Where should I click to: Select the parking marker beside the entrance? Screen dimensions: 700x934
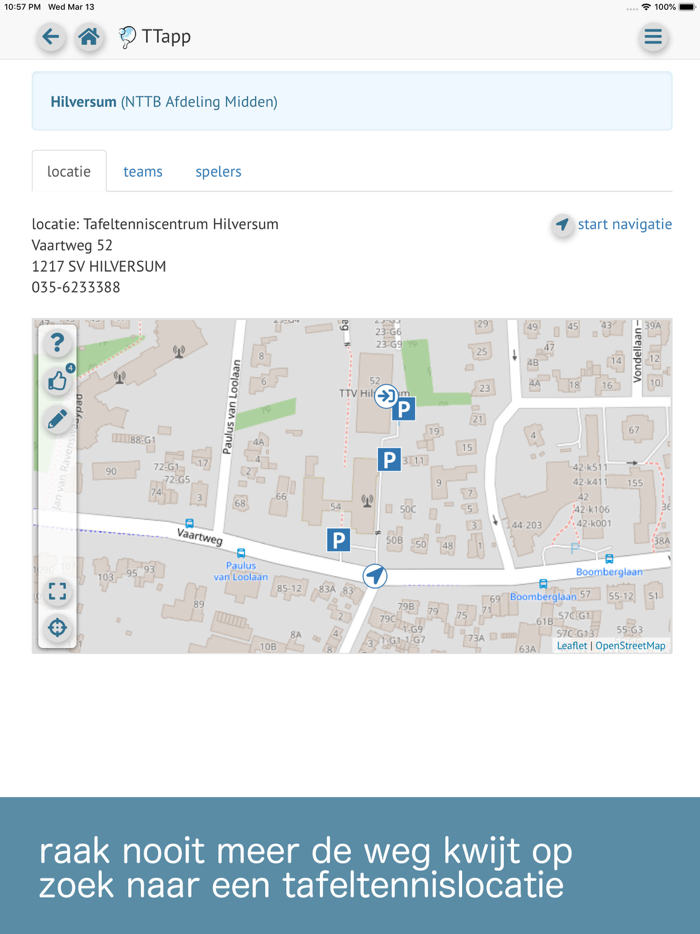pyautogui.click(x=403, y=409)
